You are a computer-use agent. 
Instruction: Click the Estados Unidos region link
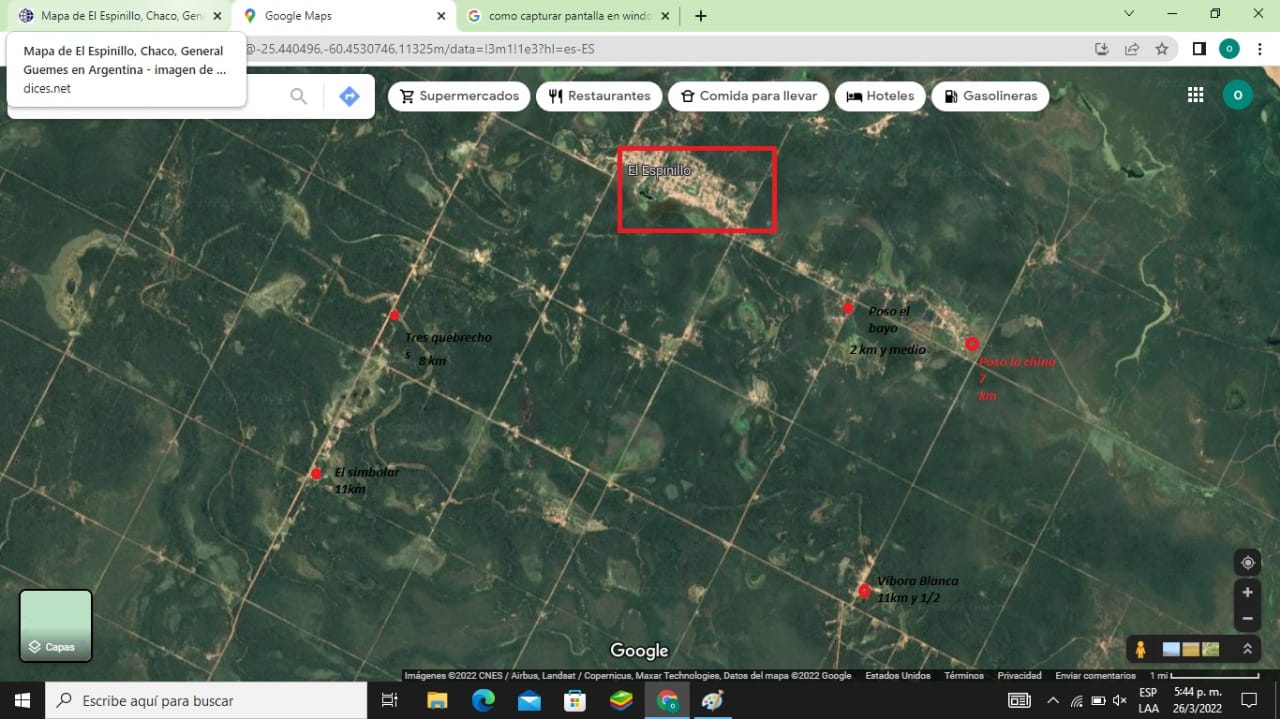pos(897,676)
